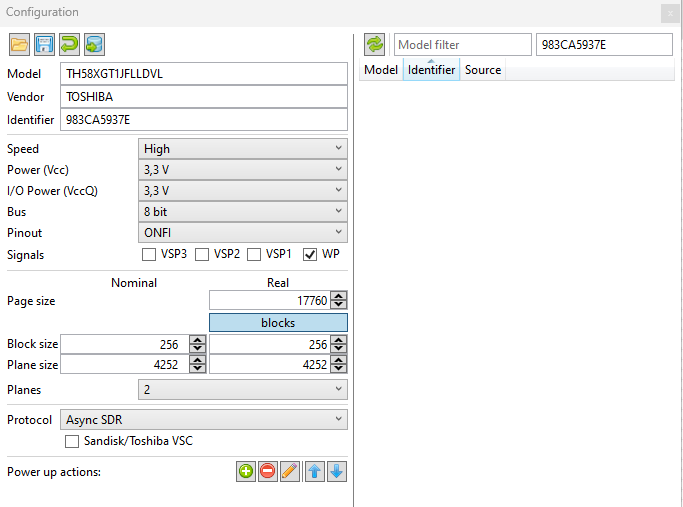Decrease real Plane size value
The height and width of the screenshot is (507, 683).
pyautogui.click(x=338, y=368)
